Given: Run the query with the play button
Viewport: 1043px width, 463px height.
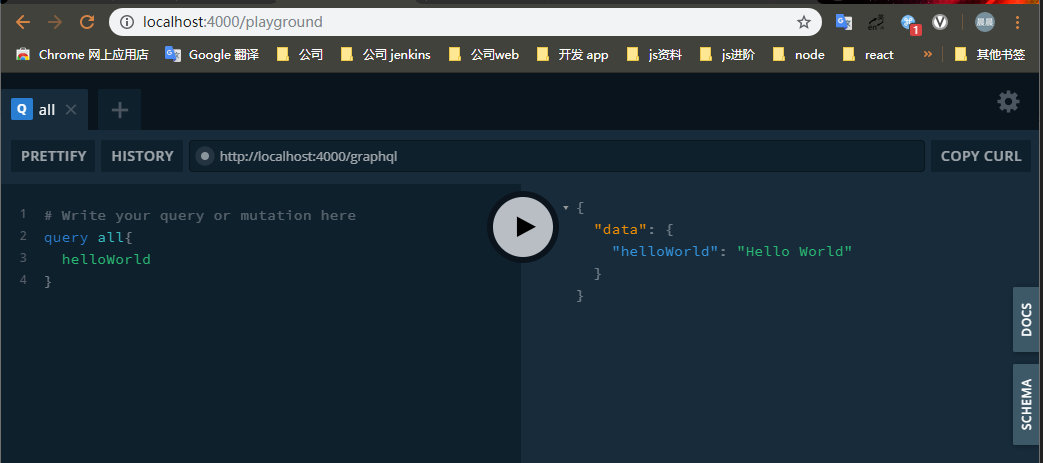Looking at the screenshot, I should (x=523, y=227).
